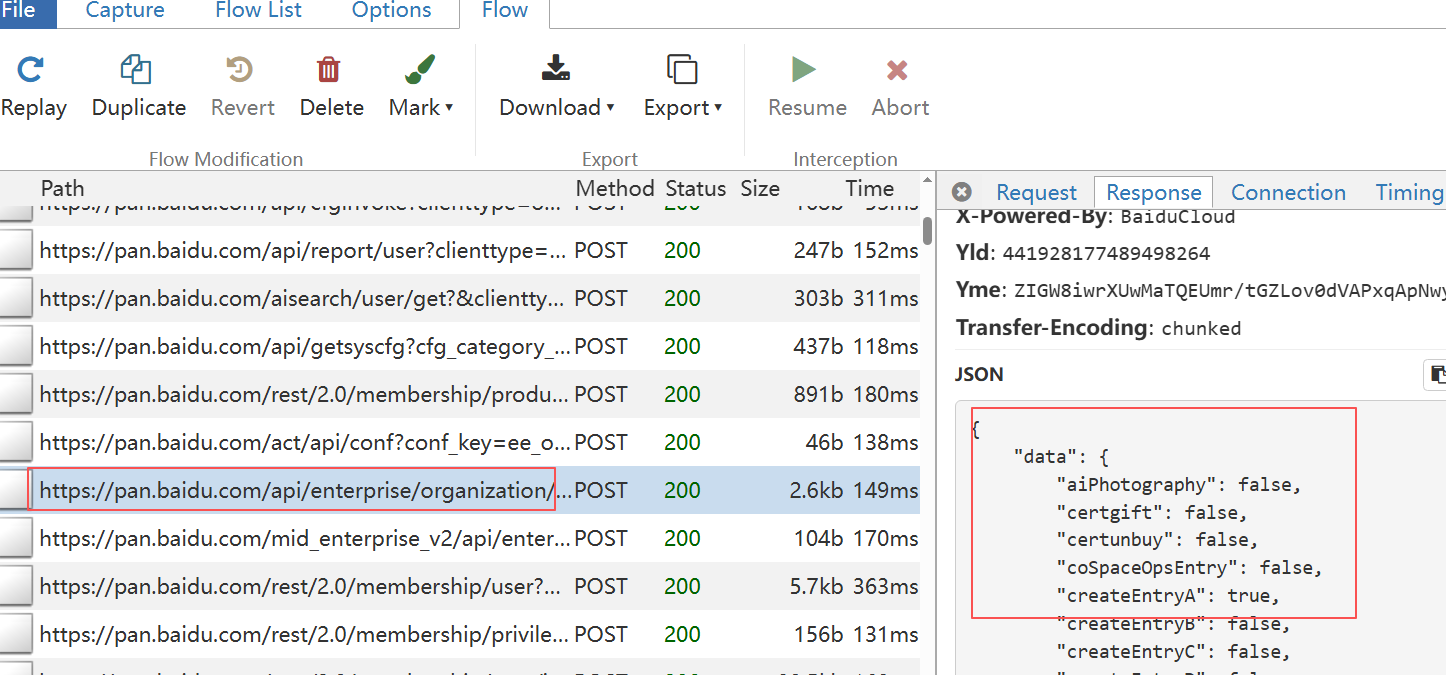
Task: Resume the intercepted flow
Action: [x=806, y=87]
